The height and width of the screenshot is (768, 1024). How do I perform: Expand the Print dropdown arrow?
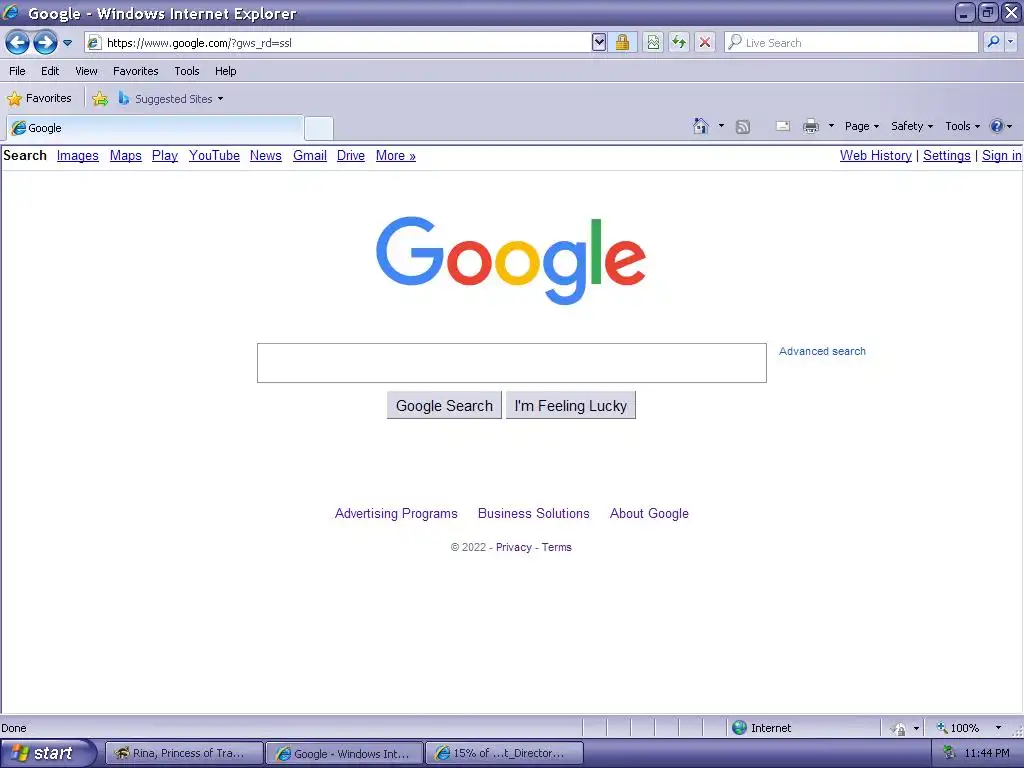click(831, 126)
